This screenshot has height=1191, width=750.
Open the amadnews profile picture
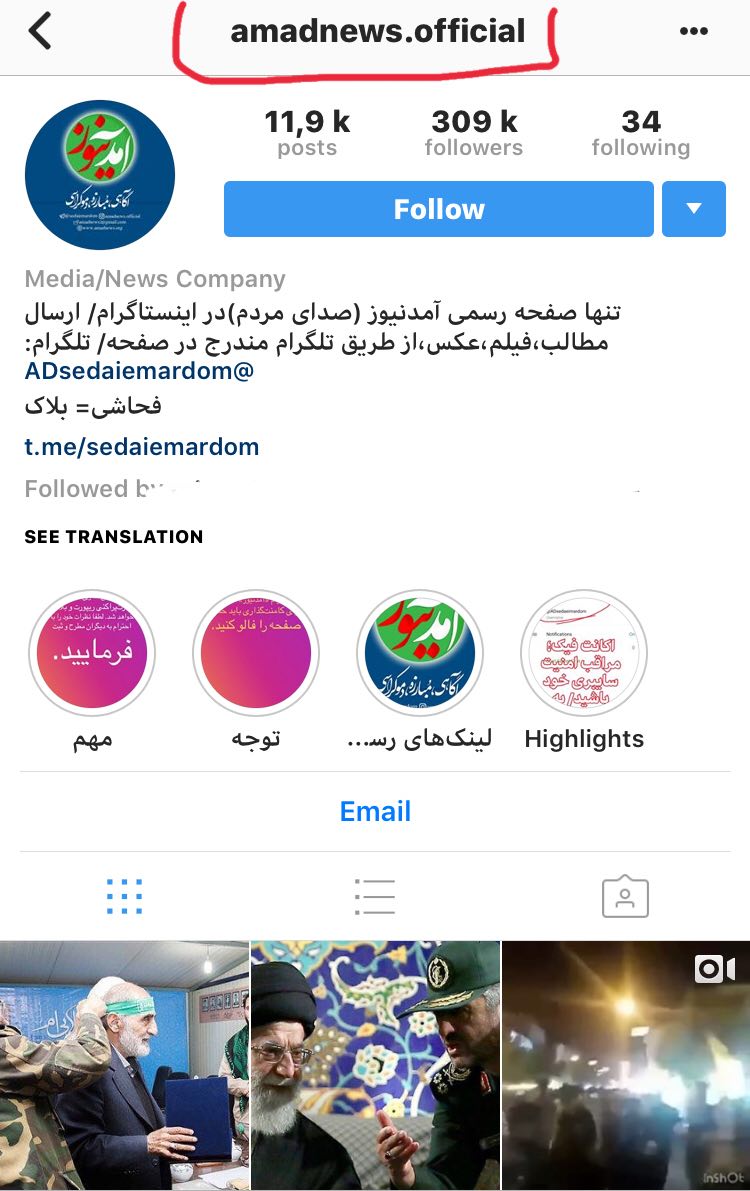tap(100, 175)
